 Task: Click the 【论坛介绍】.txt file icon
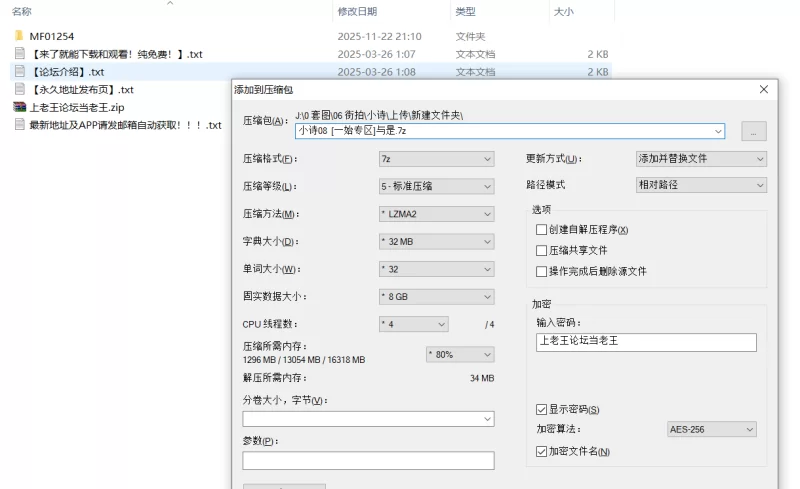point(19,72)
